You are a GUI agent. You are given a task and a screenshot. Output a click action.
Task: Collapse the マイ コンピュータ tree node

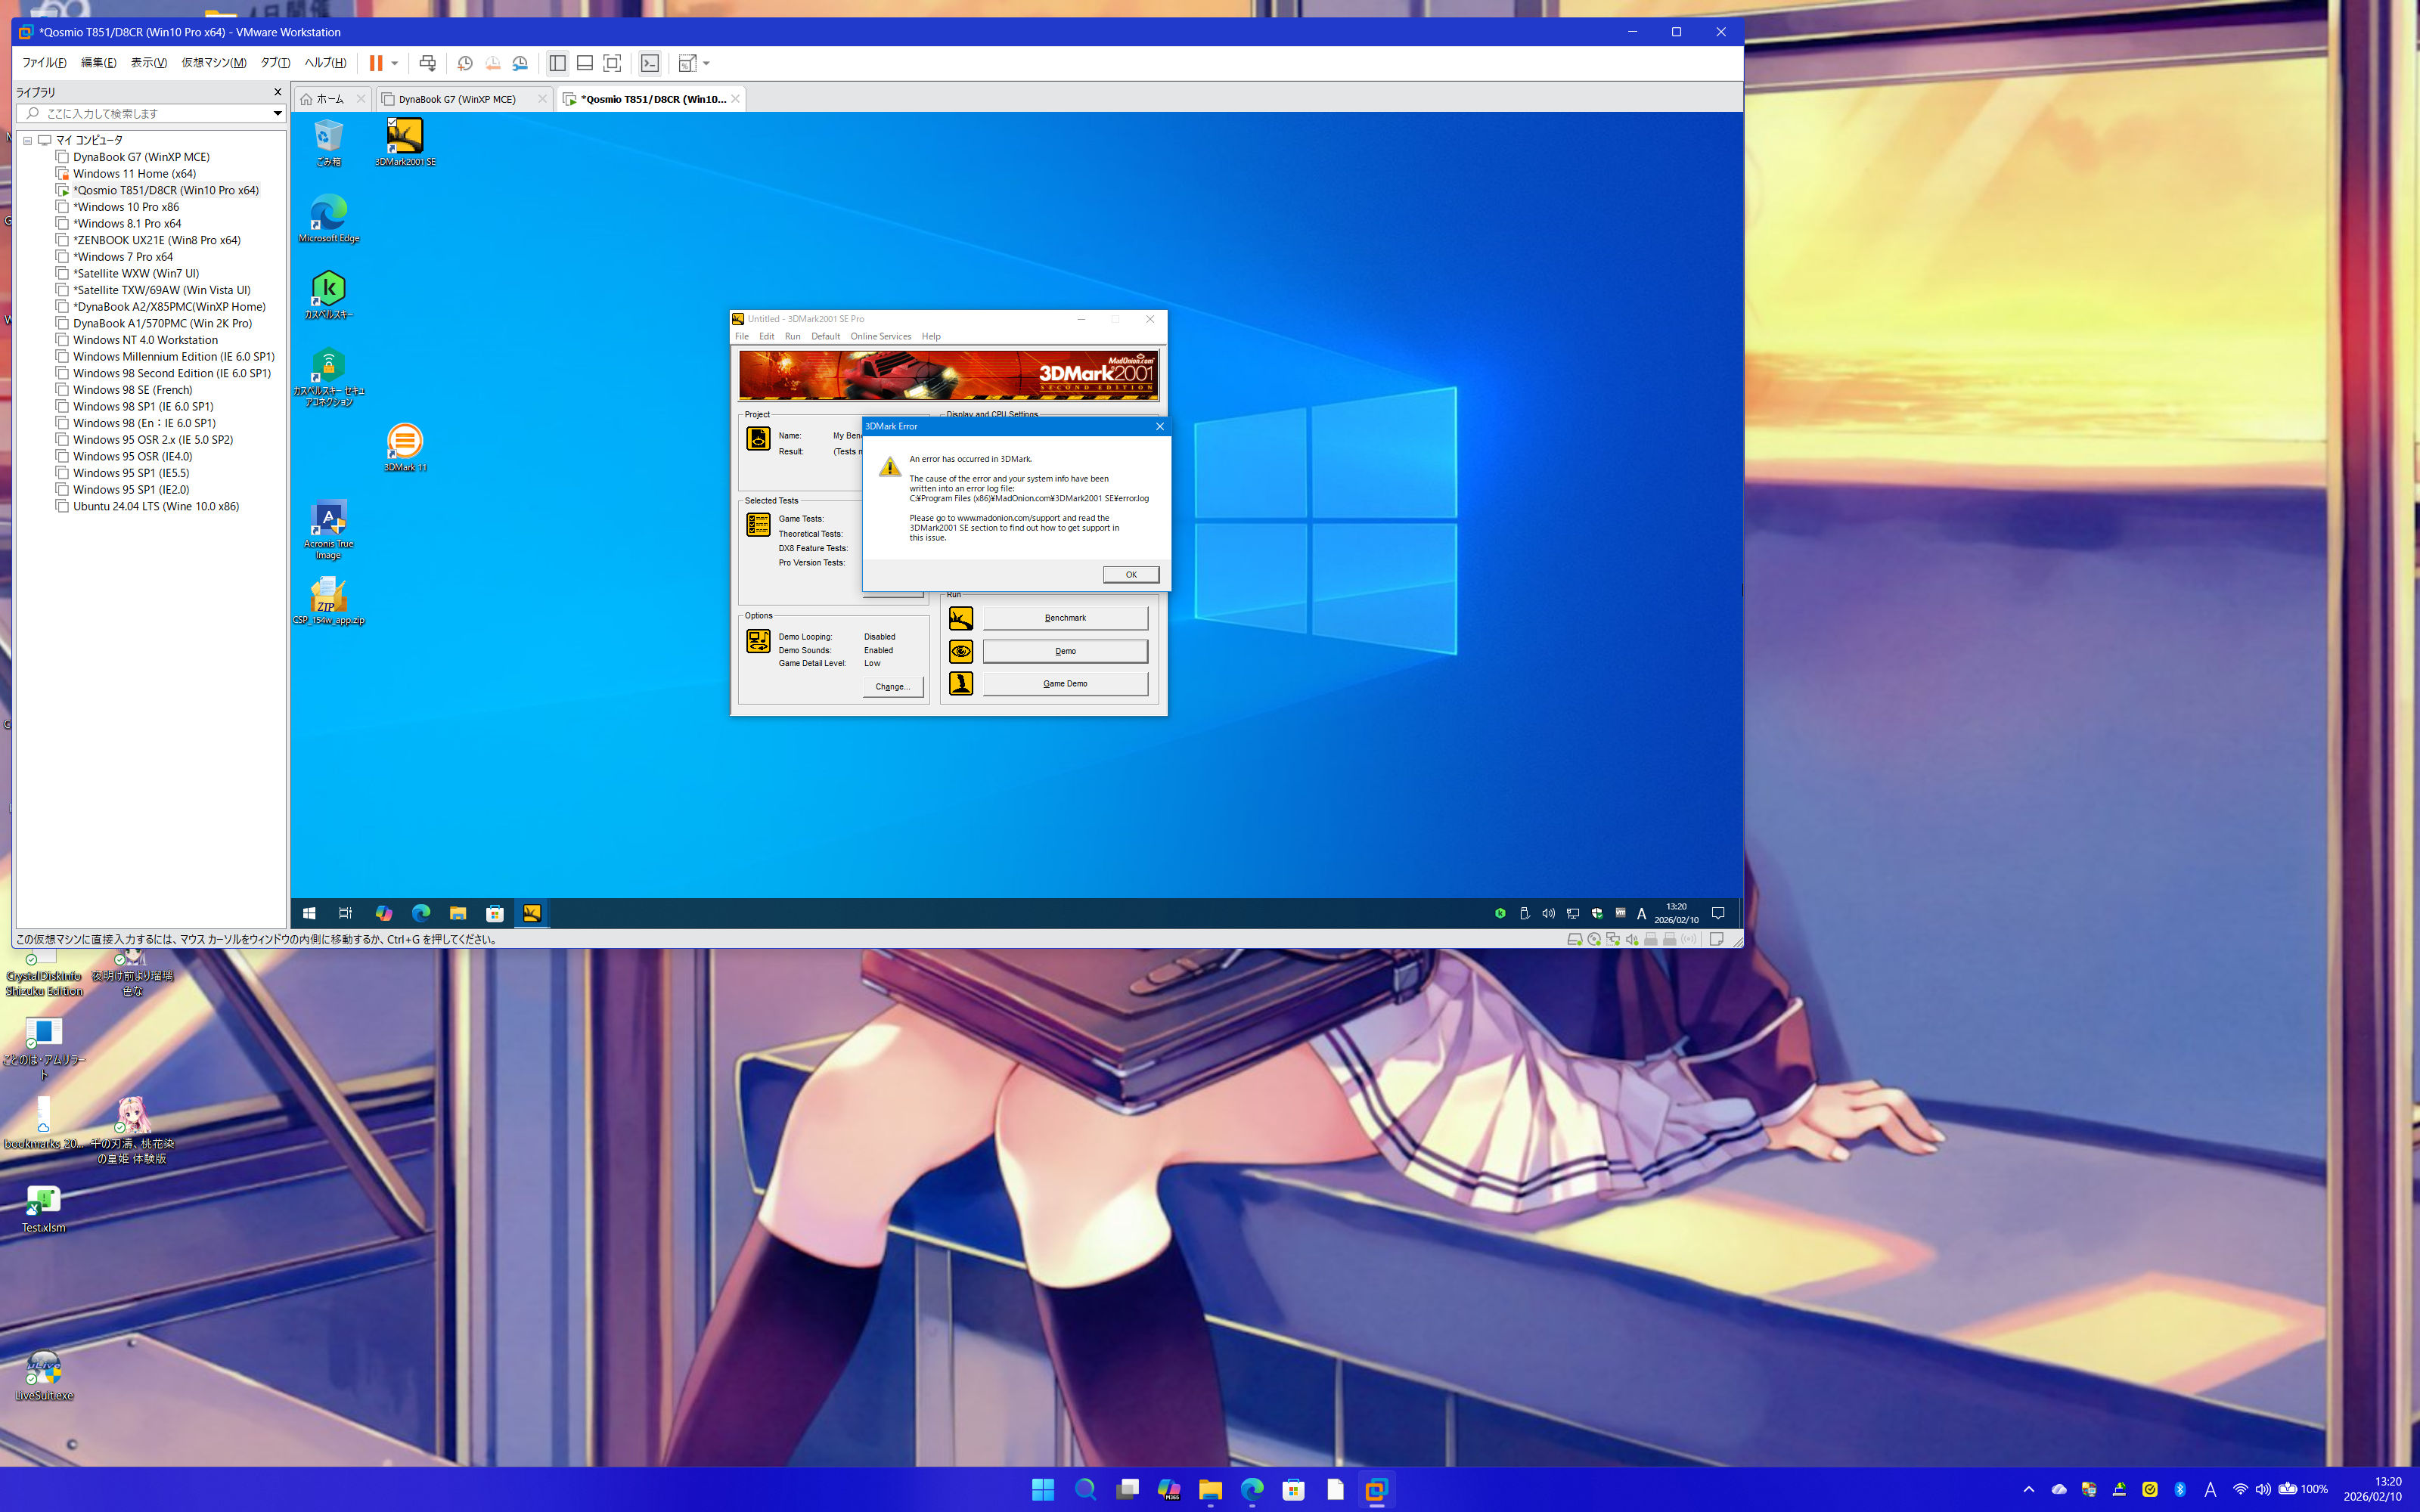[28, 140]
